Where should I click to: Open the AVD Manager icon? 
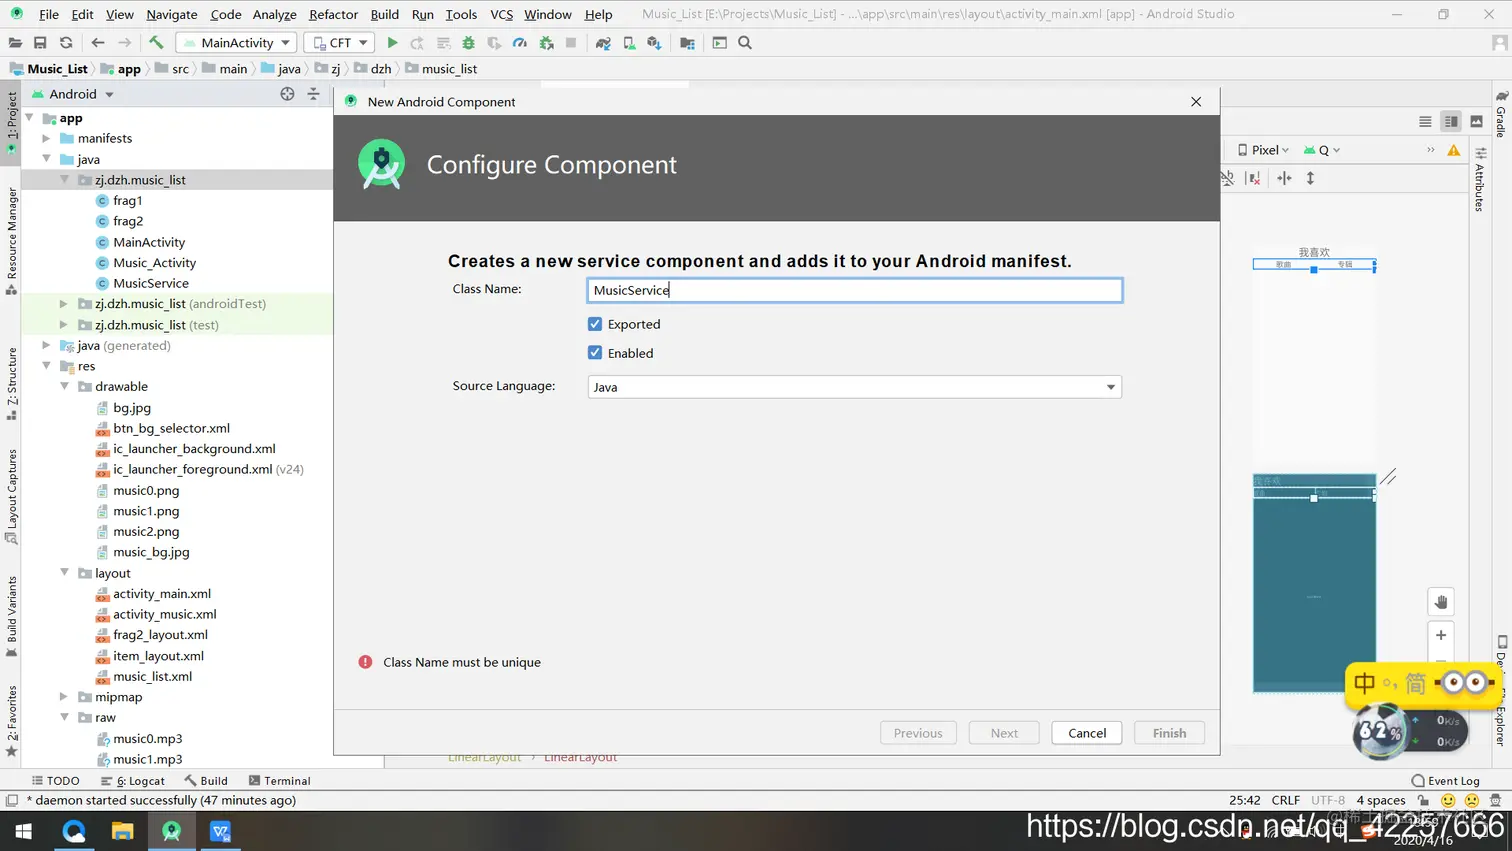629,43
